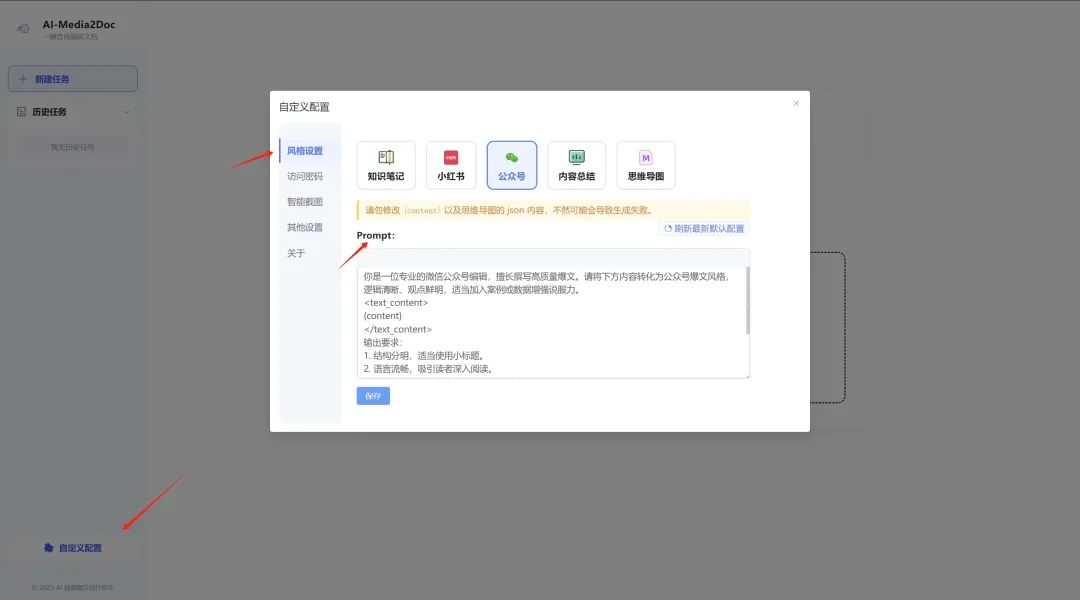Open 自定义配置 in the sidebar bottom
Image resolution: width=1080 pixels, height=600 pixels.
72,548
